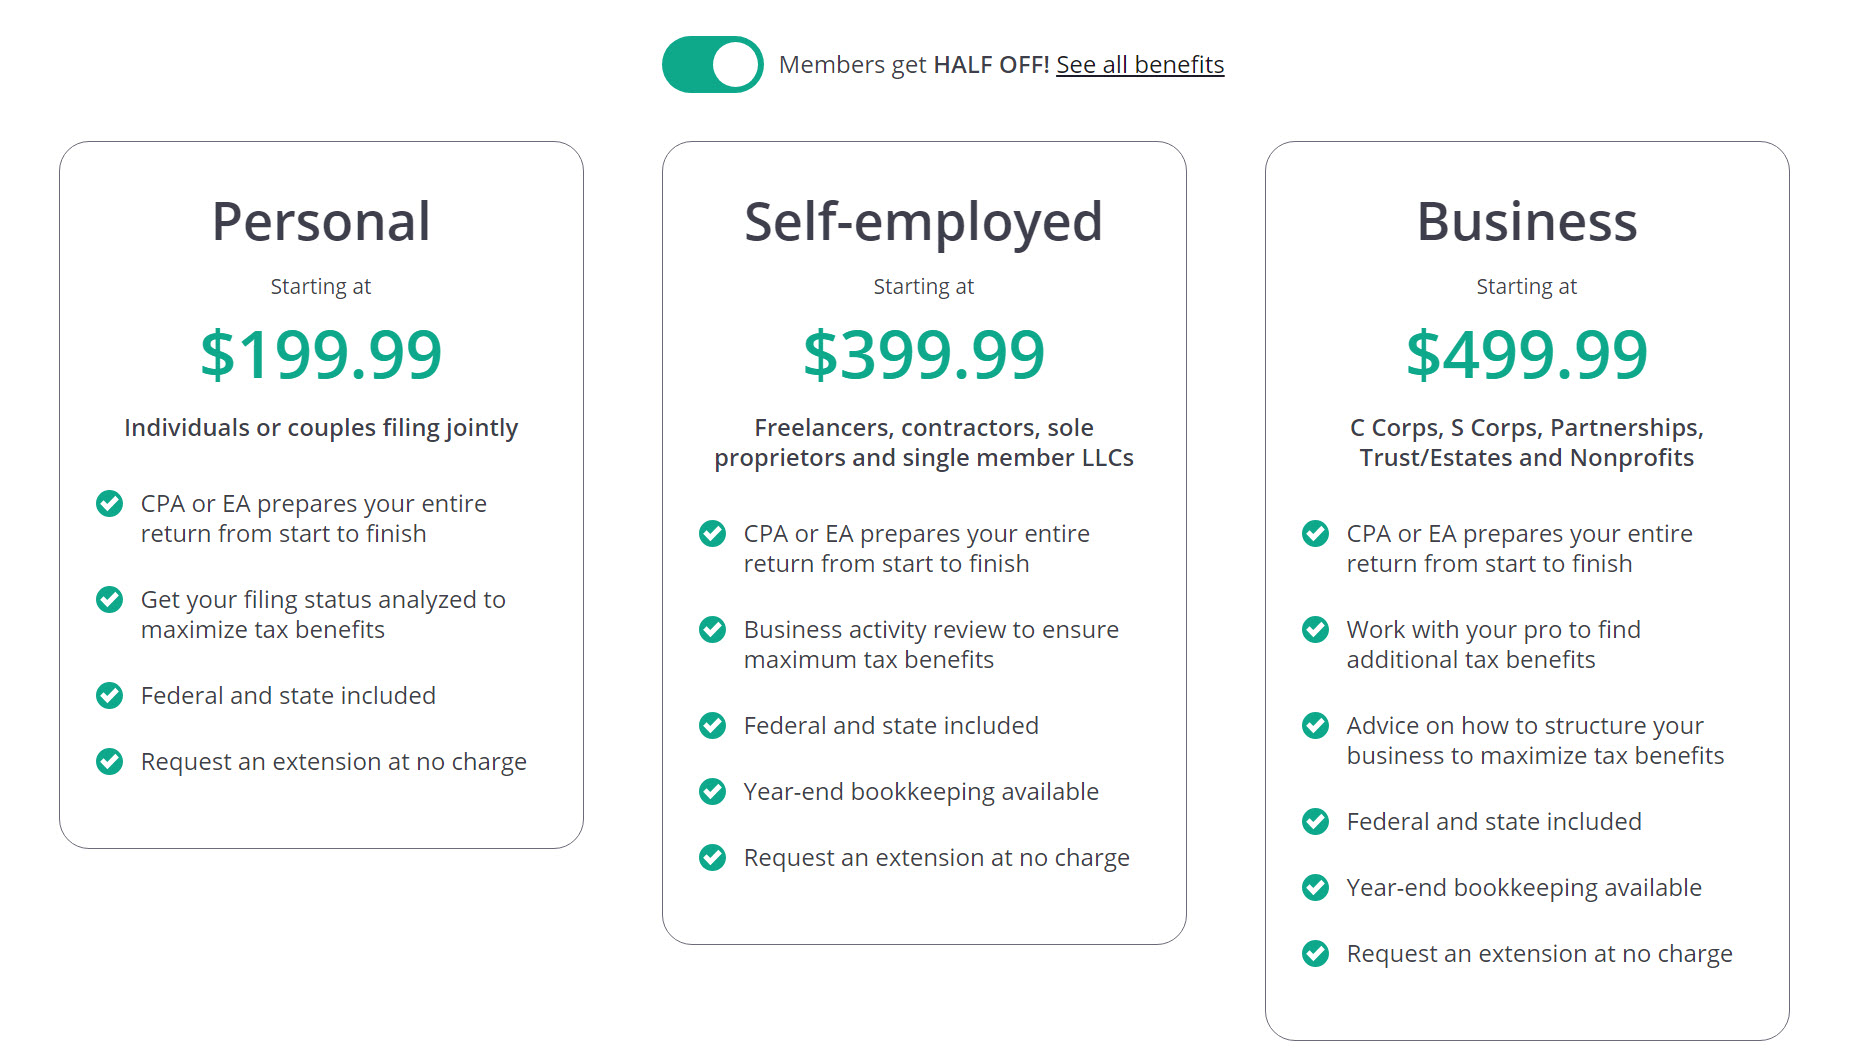Click checkmark for Business activity review

712,630
